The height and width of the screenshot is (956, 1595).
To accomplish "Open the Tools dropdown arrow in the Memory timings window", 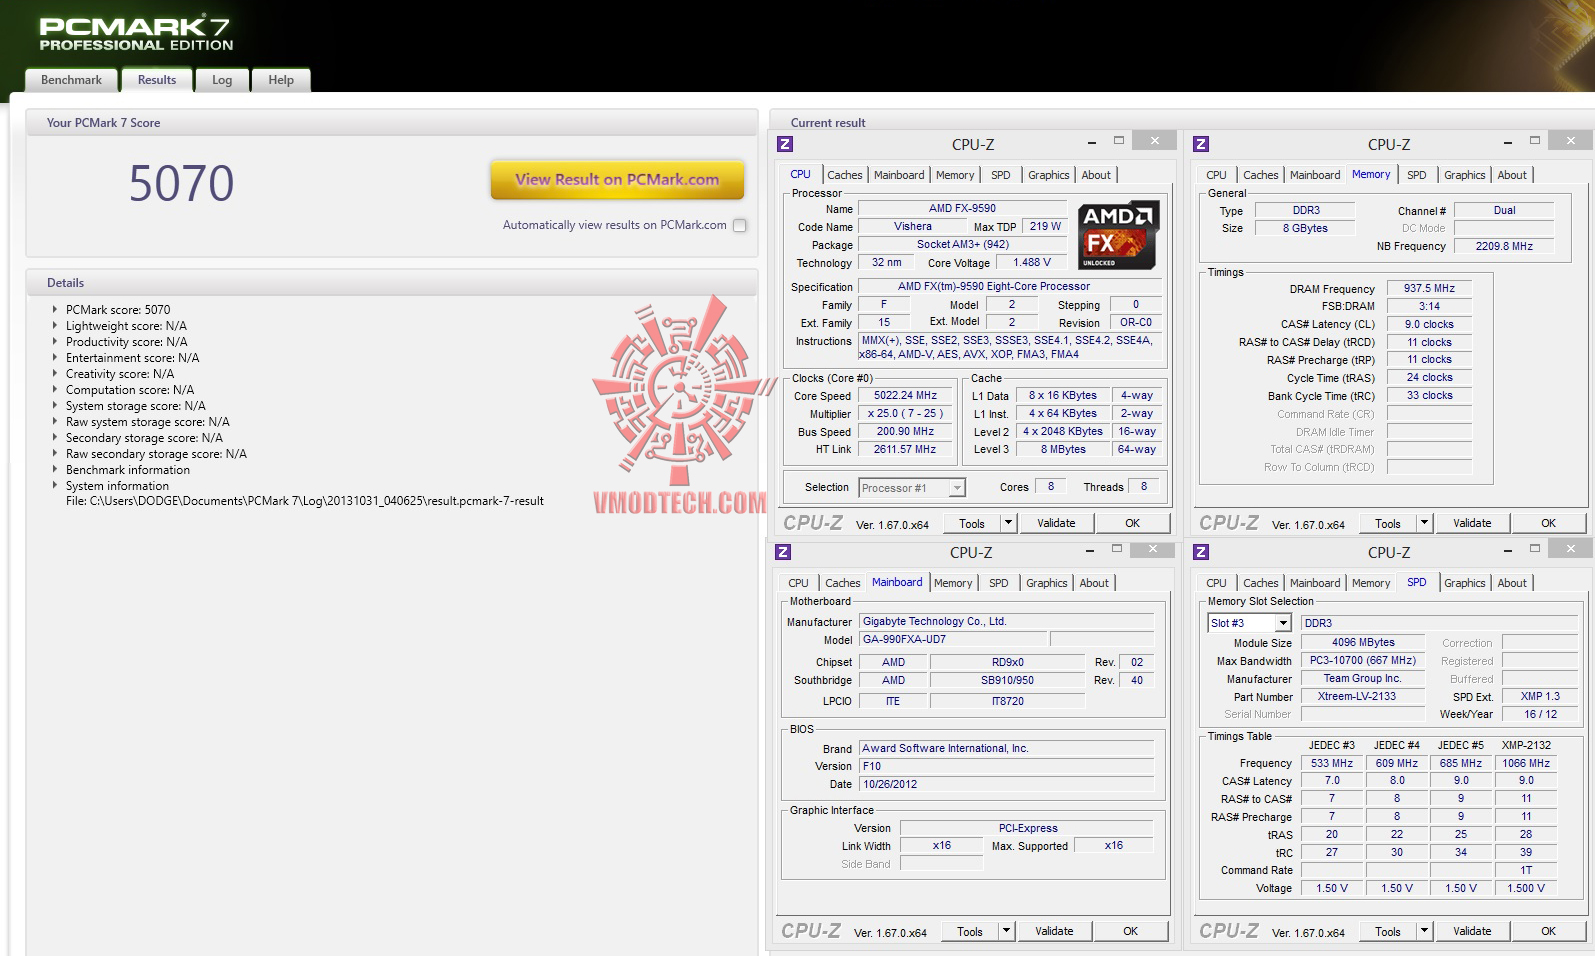I will pos(1424,523).
